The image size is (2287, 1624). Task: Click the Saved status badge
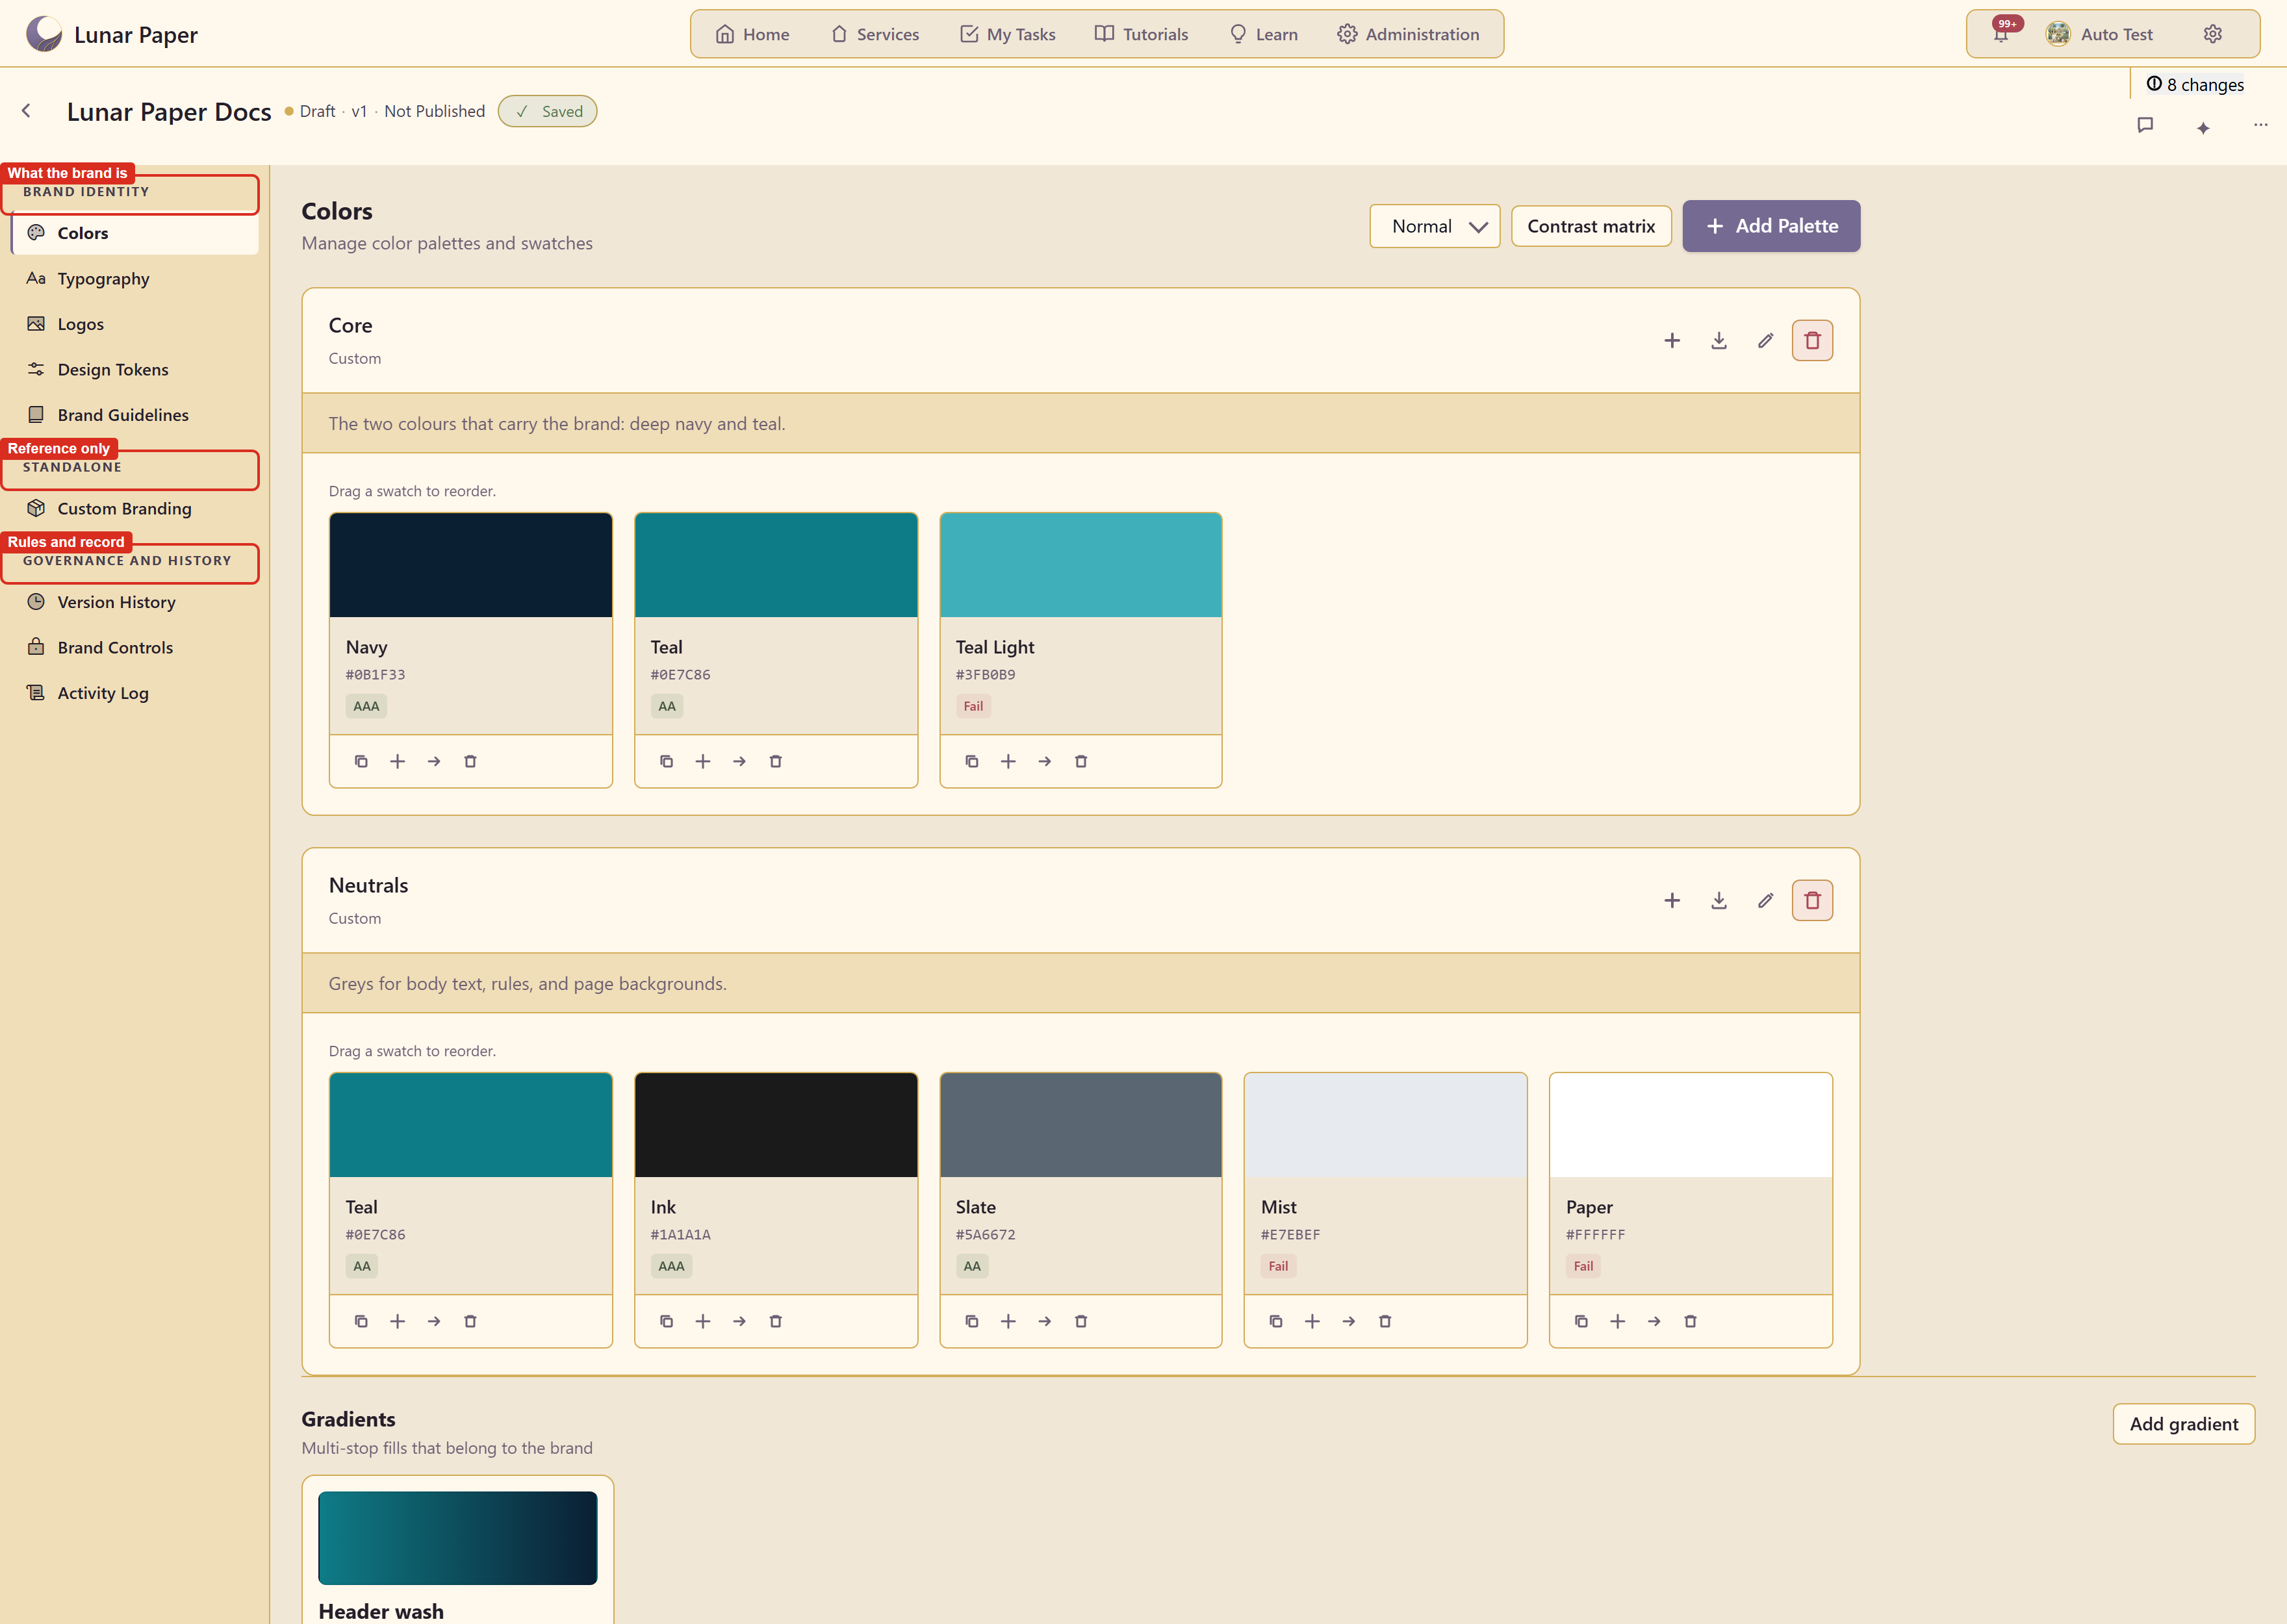pyautogui.click(x=548, y=111)
